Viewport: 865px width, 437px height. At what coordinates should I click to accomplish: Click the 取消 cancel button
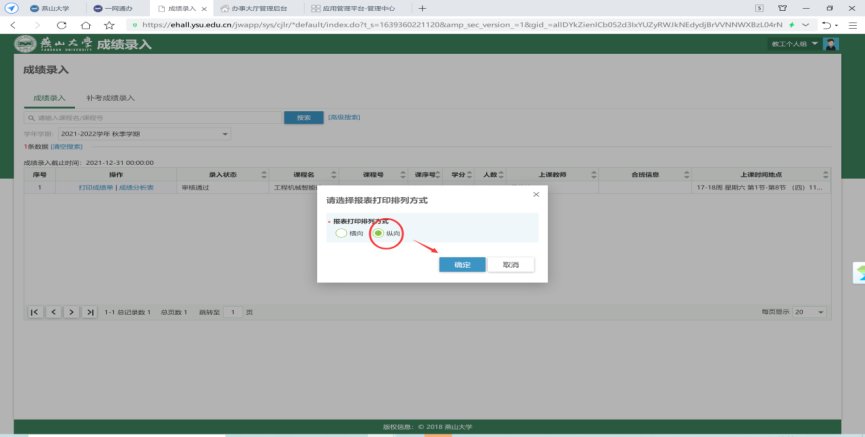coord(511,264)
